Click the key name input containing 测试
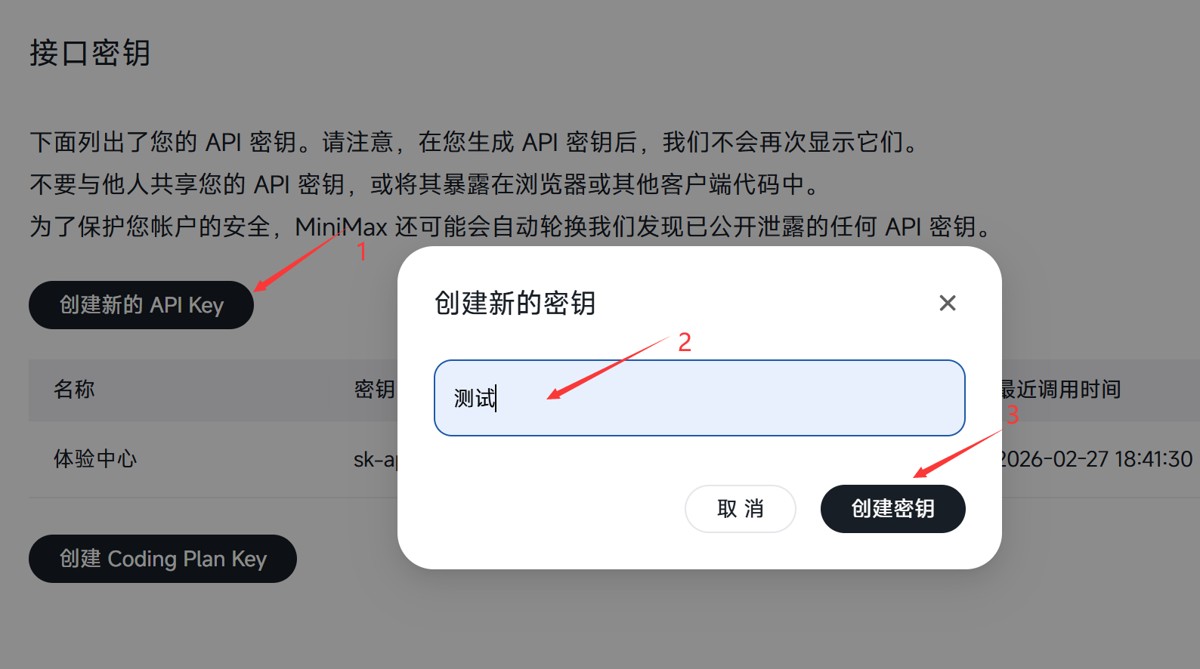Image resolution: width=1200 pixels, height=669 pixels. [699, 398]
